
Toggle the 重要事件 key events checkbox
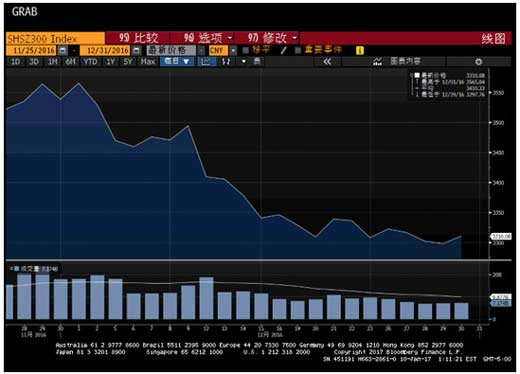(298, 50)
